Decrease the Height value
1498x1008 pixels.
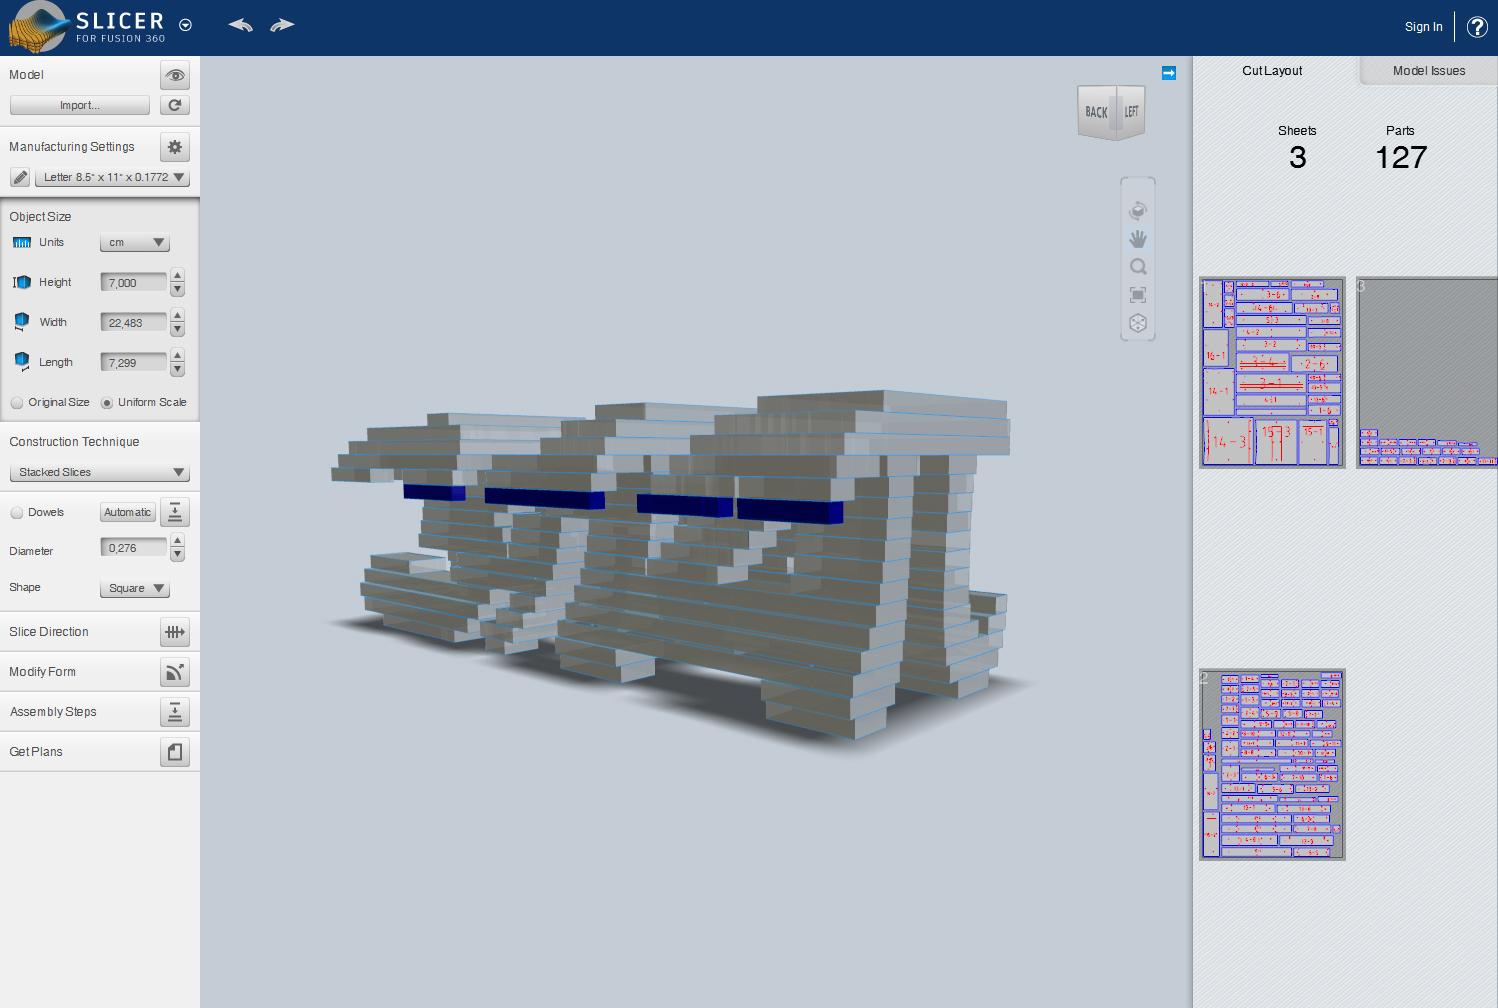coord(177,289)
